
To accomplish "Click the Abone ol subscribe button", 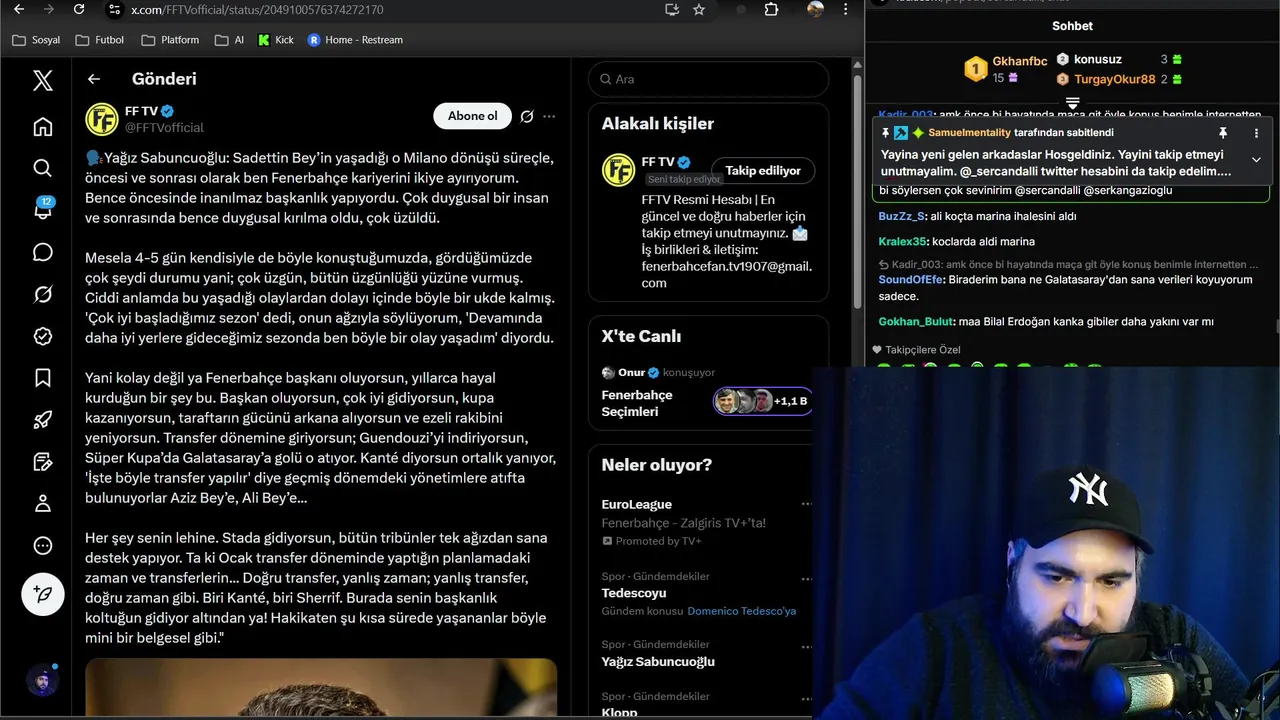I will (472, 116).
